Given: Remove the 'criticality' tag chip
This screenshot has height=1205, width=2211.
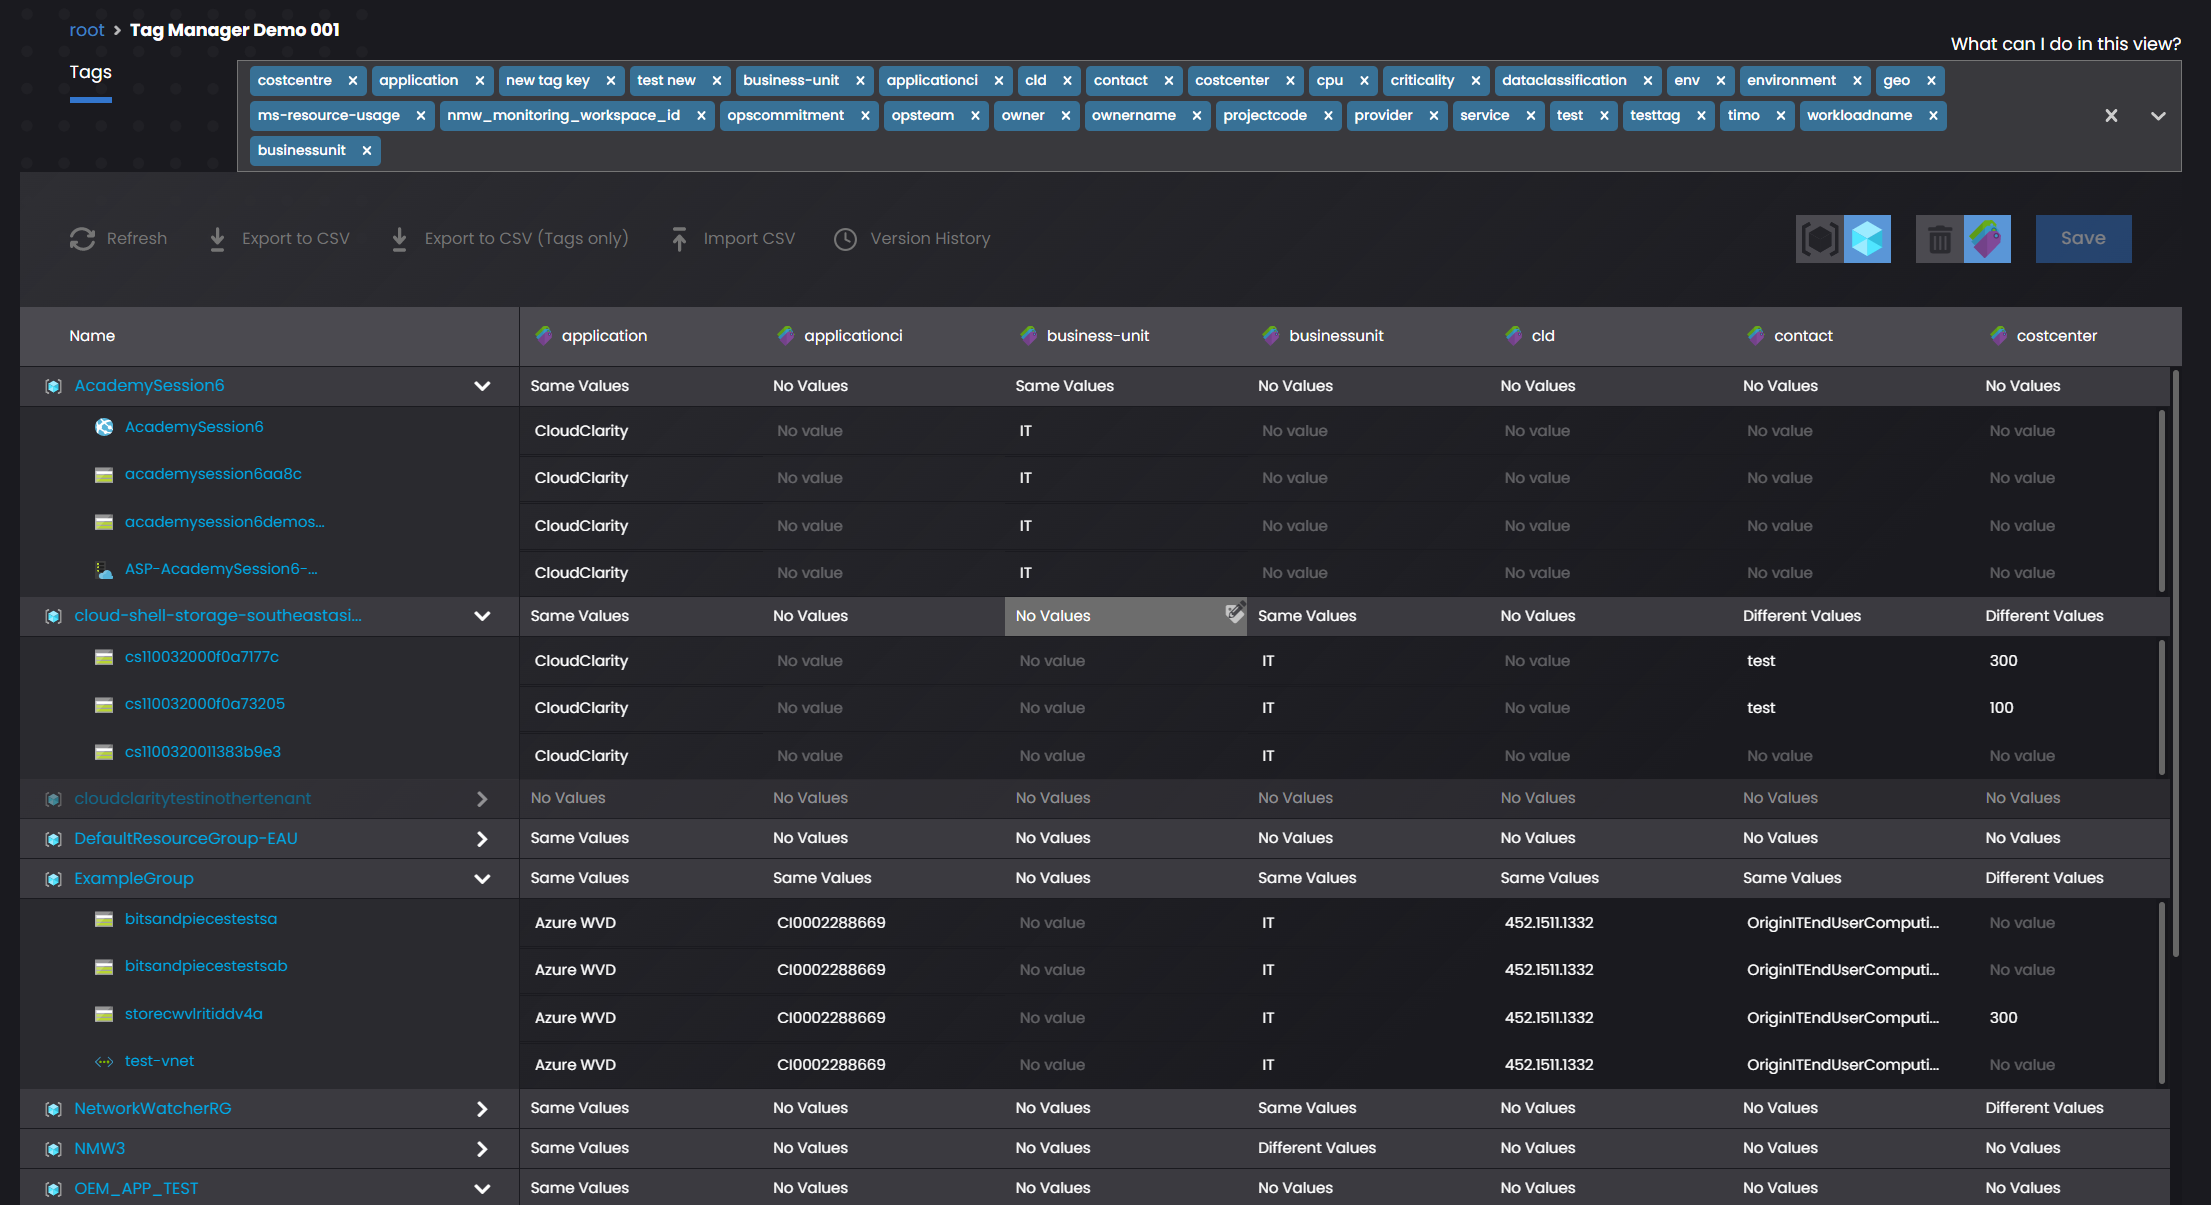Looking at the screenshot, I should pos(1475,81).
